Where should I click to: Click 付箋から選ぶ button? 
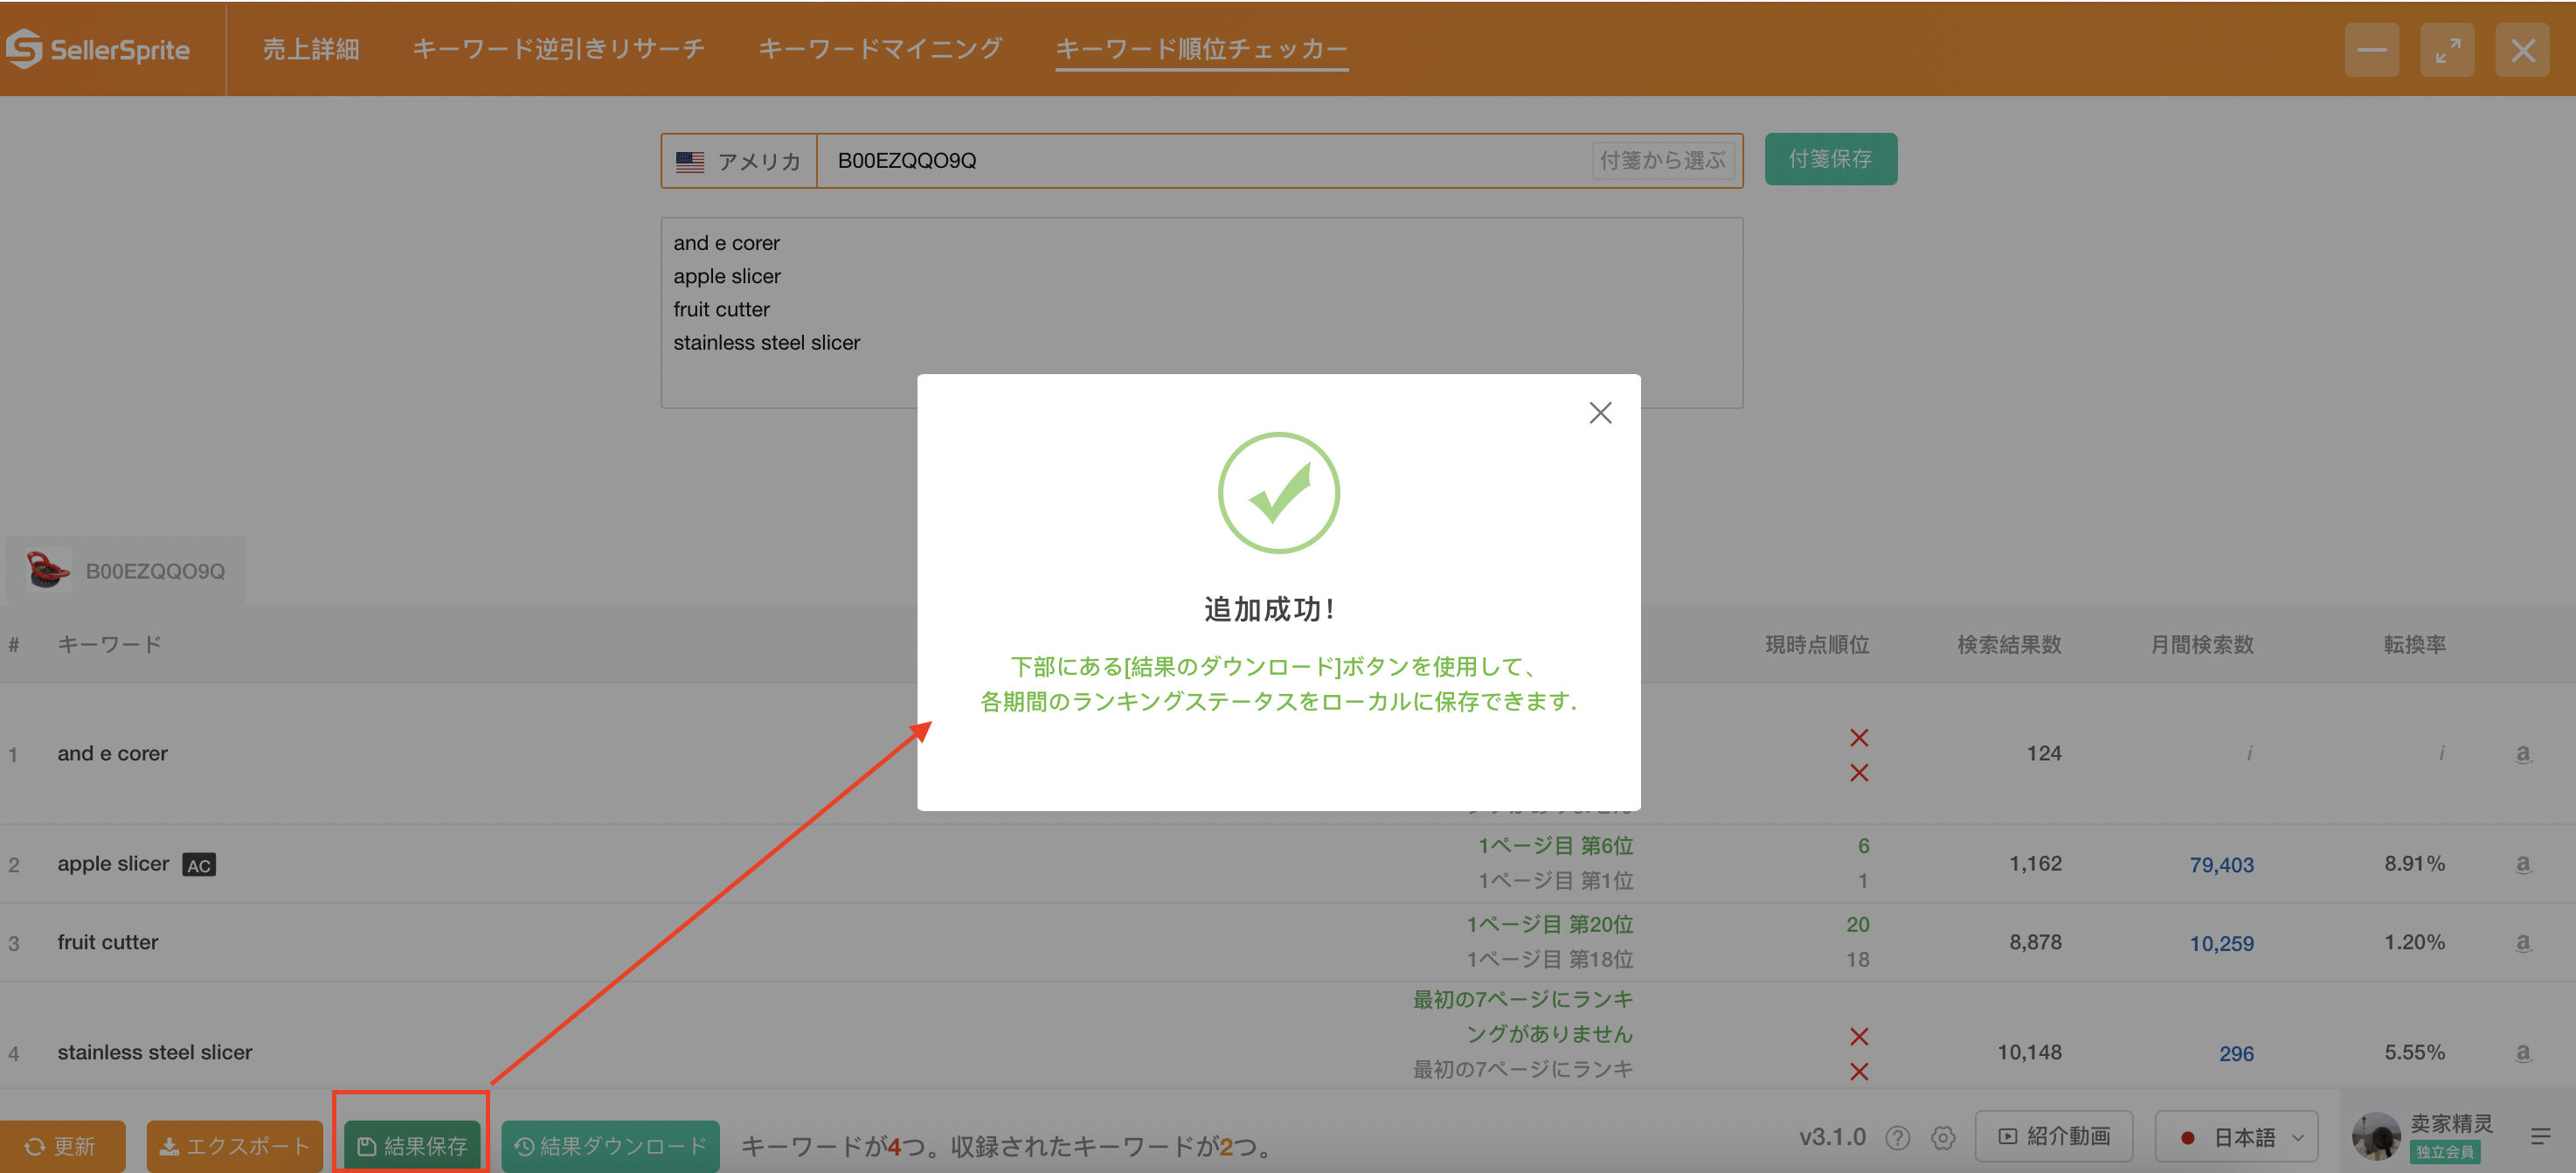coord(1662,160)
